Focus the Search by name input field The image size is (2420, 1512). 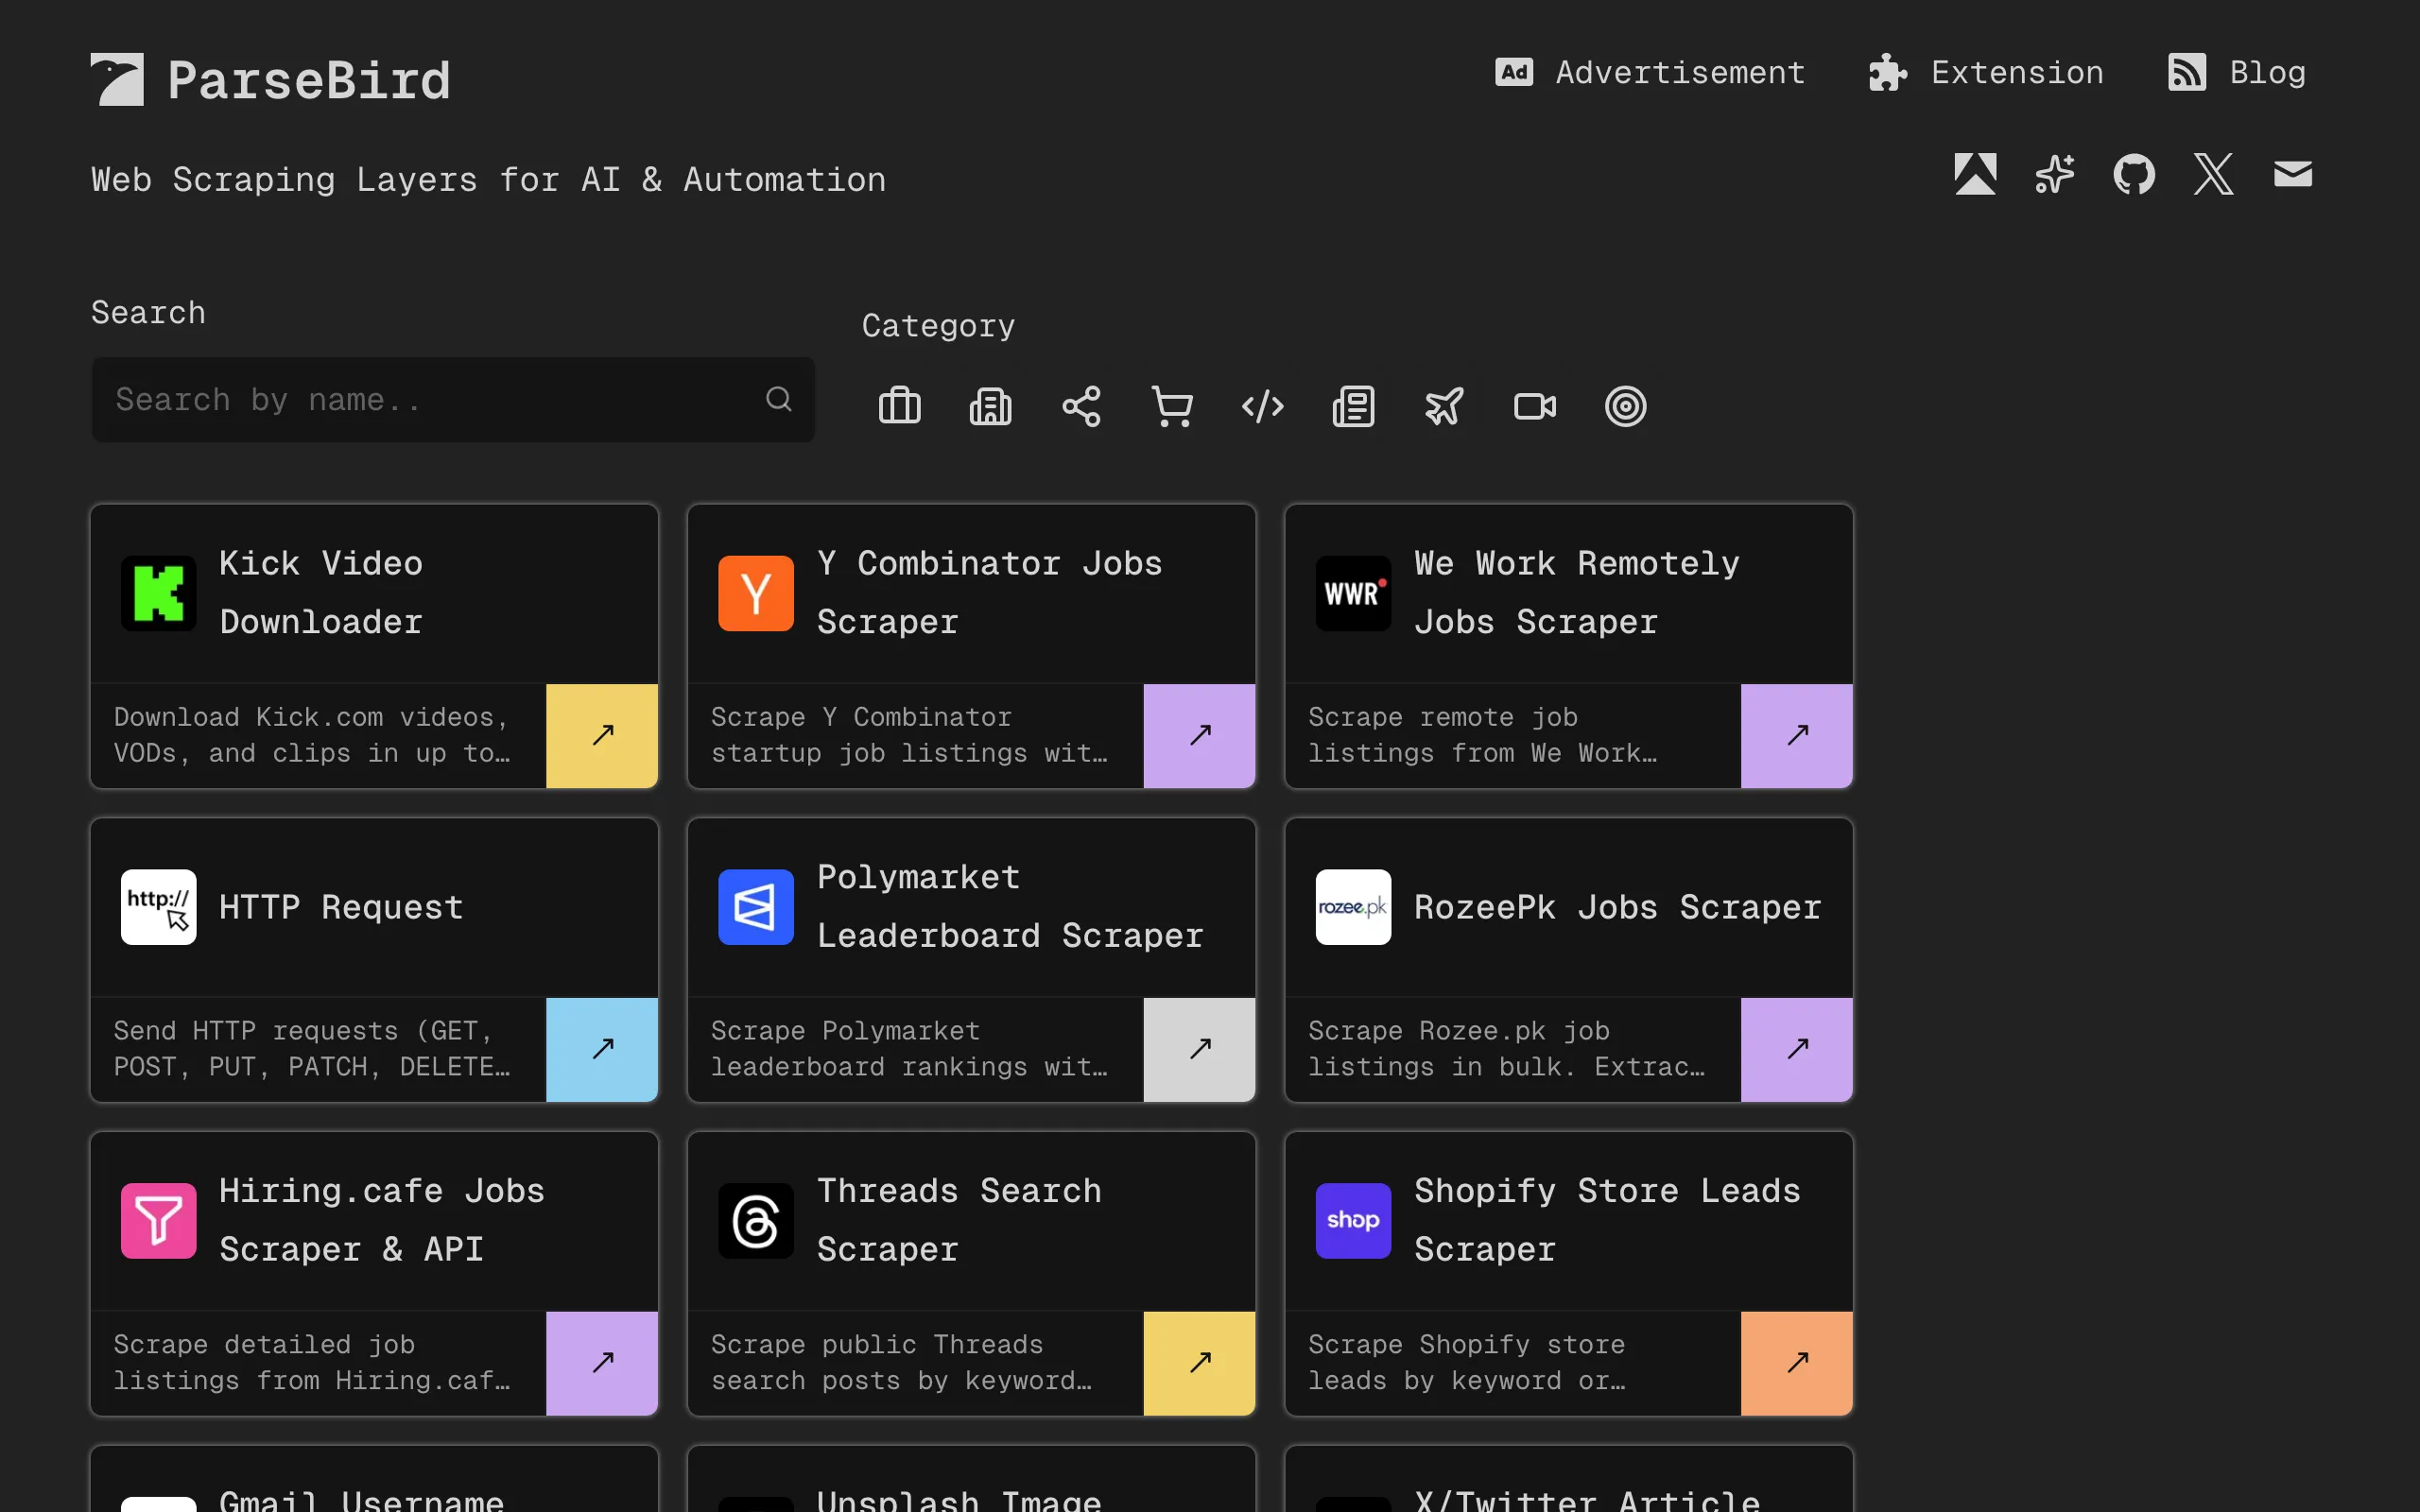(x=453, y=400)
